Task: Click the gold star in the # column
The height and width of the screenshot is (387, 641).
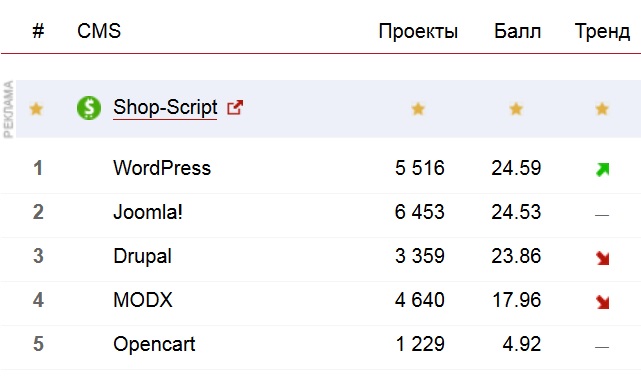Action: tap(36, 109)
